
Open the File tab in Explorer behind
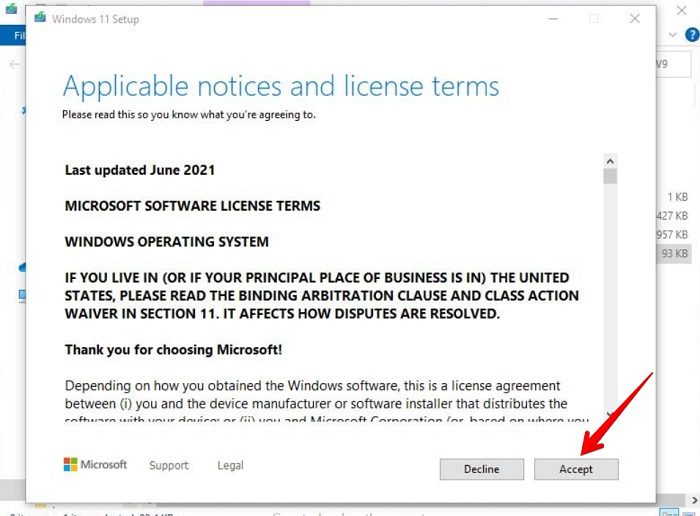point(13,35)
